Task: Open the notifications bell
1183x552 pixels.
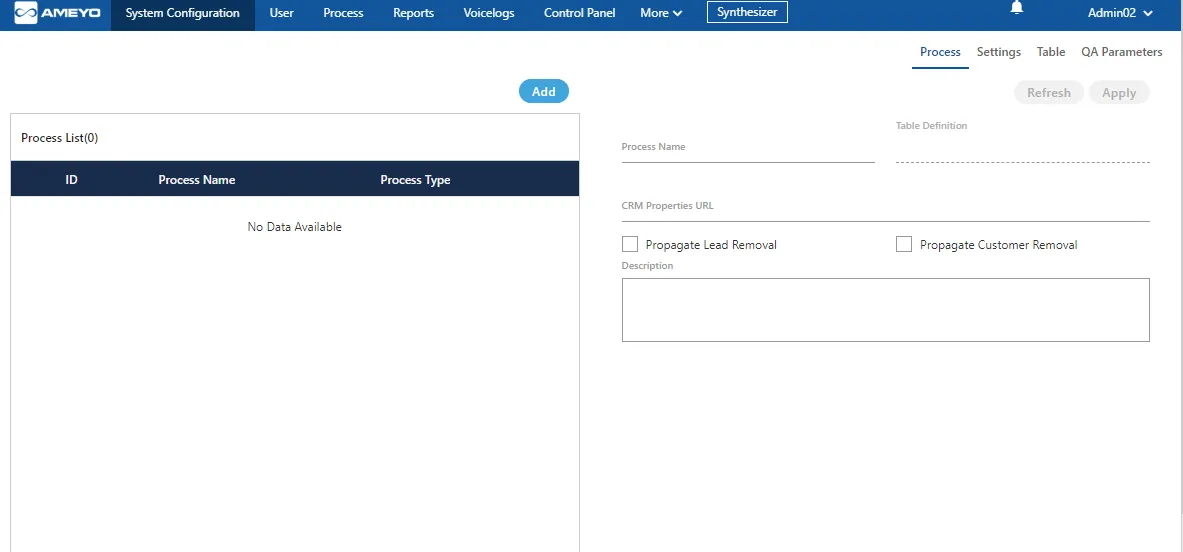Action: pyautogui.click(x=1017, y=8)
